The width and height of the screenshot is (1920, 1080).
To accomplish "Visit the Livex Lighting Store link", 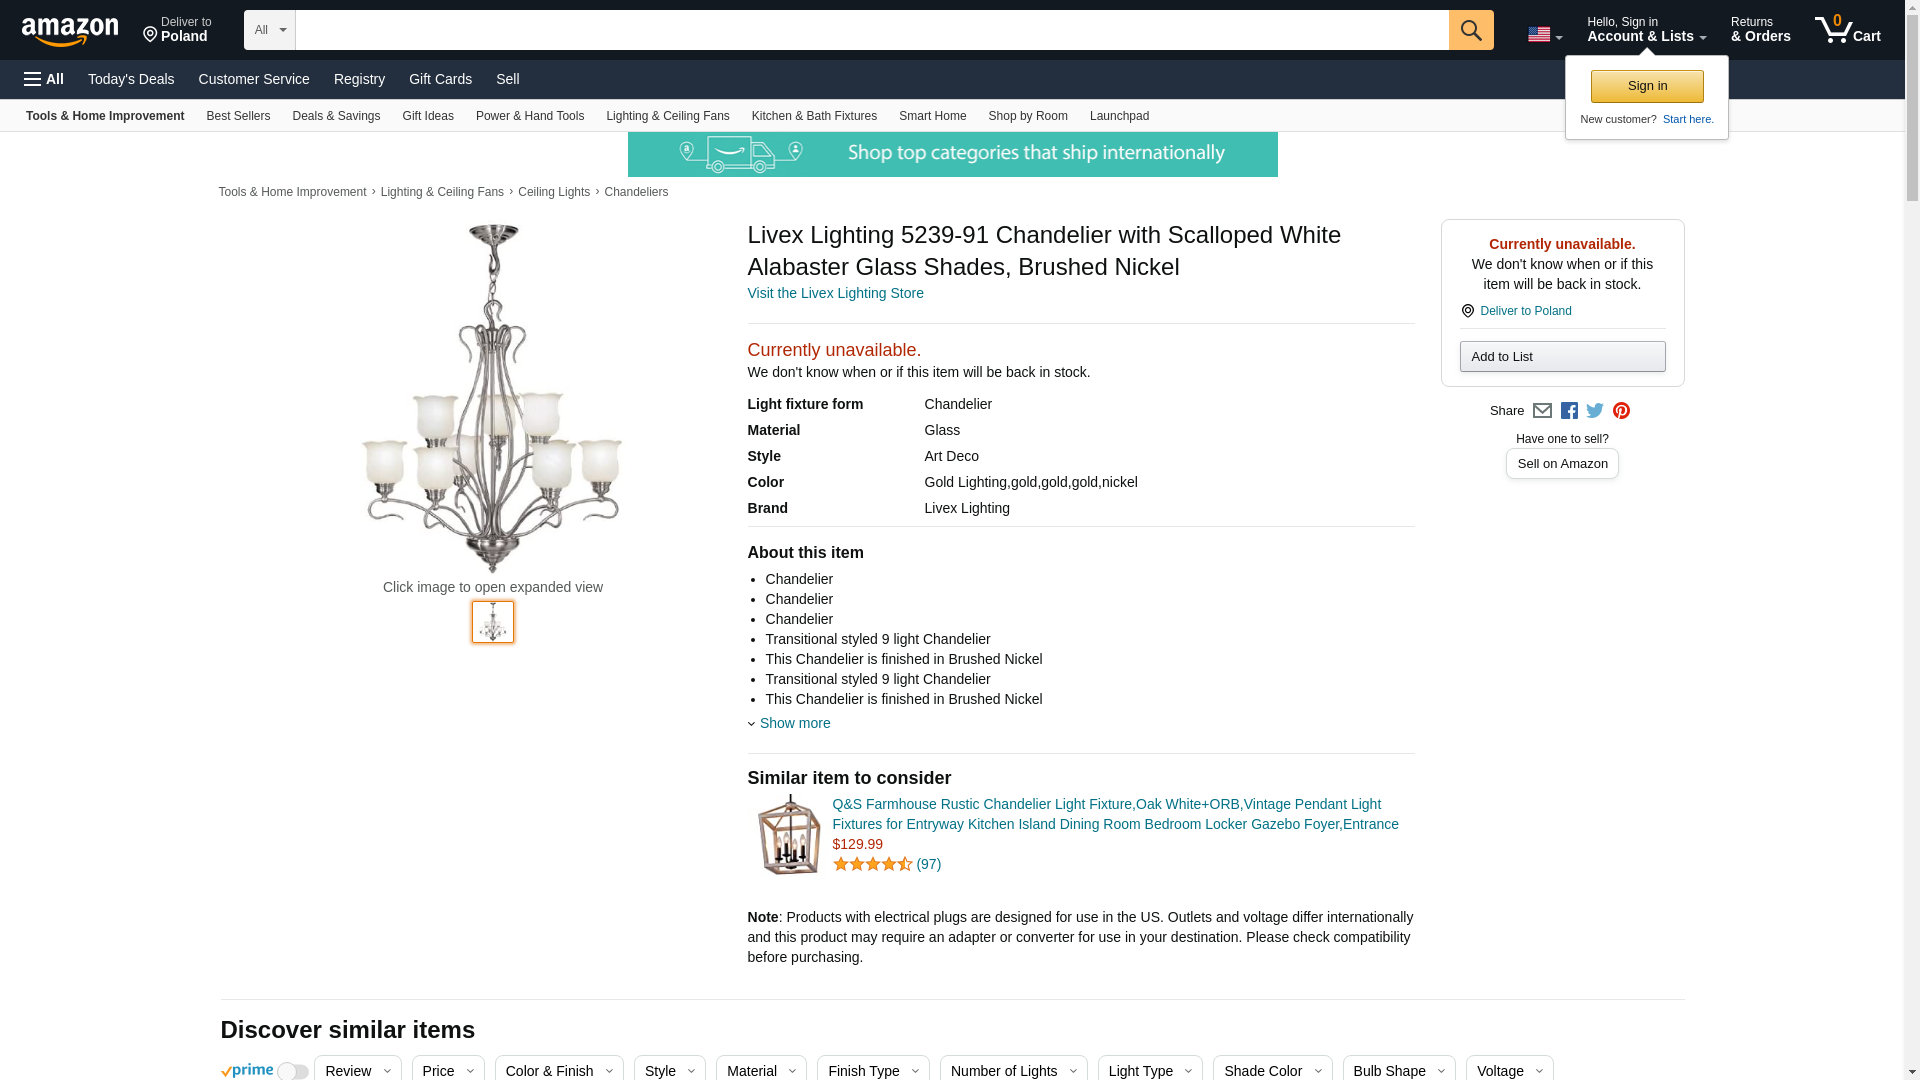I will click(x=836, y=293).
